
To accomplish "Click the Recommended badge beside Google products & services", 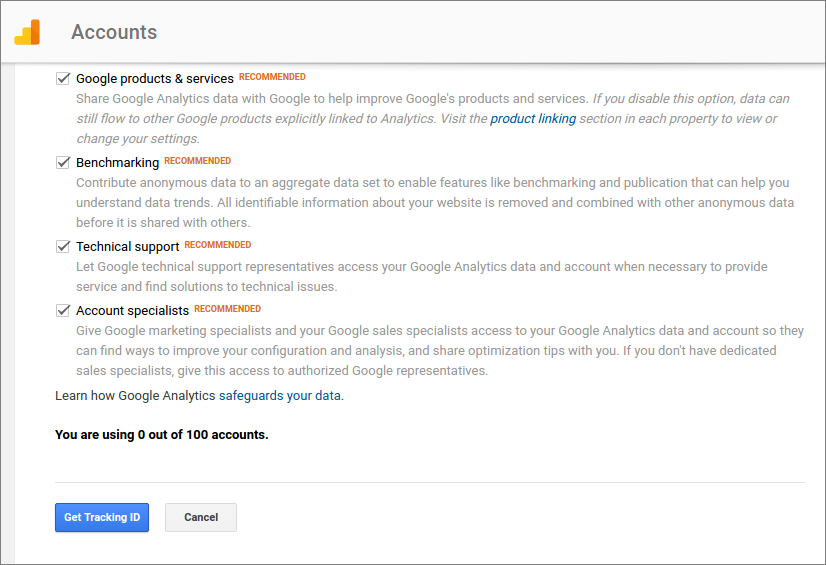I will [272, 77].
